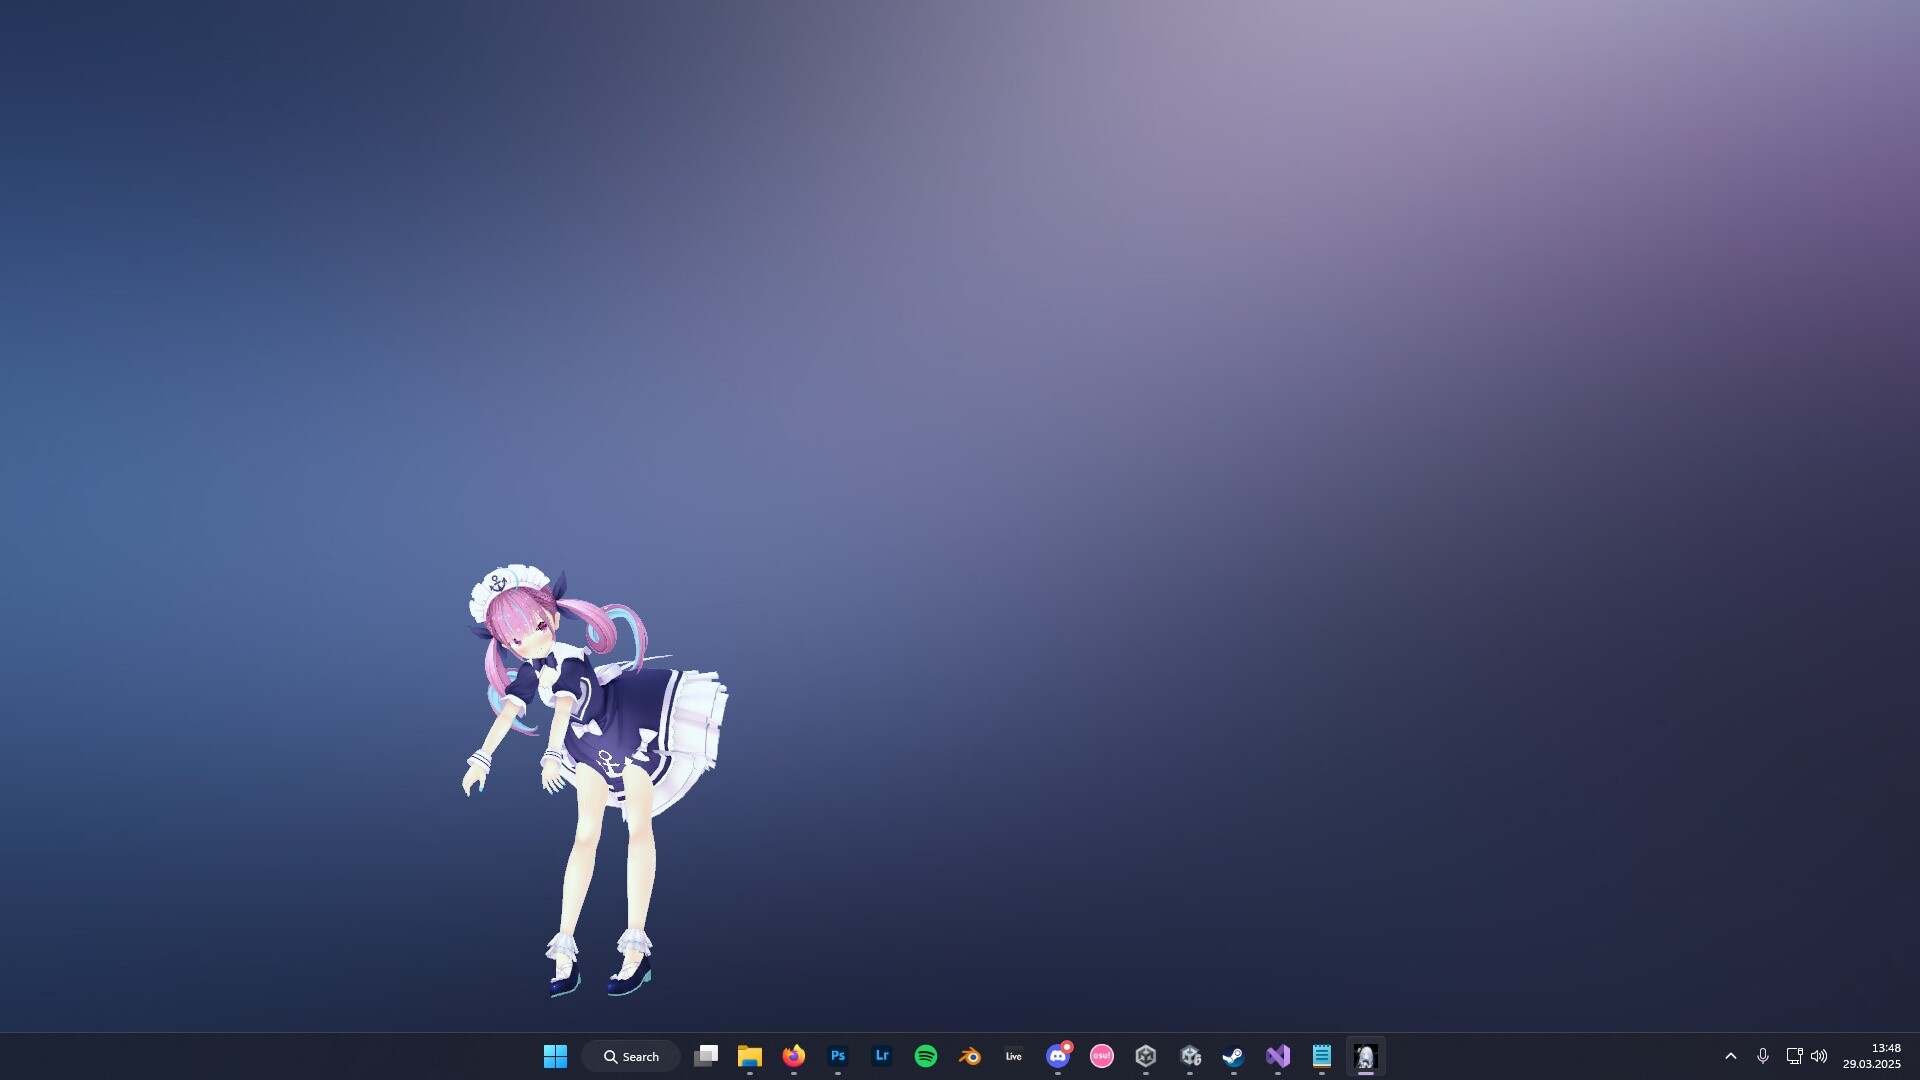The width and height of the screenshot is (1920, 1080).
Task: Expand the hidden system tray icons
Action: pos(1731,1056)
